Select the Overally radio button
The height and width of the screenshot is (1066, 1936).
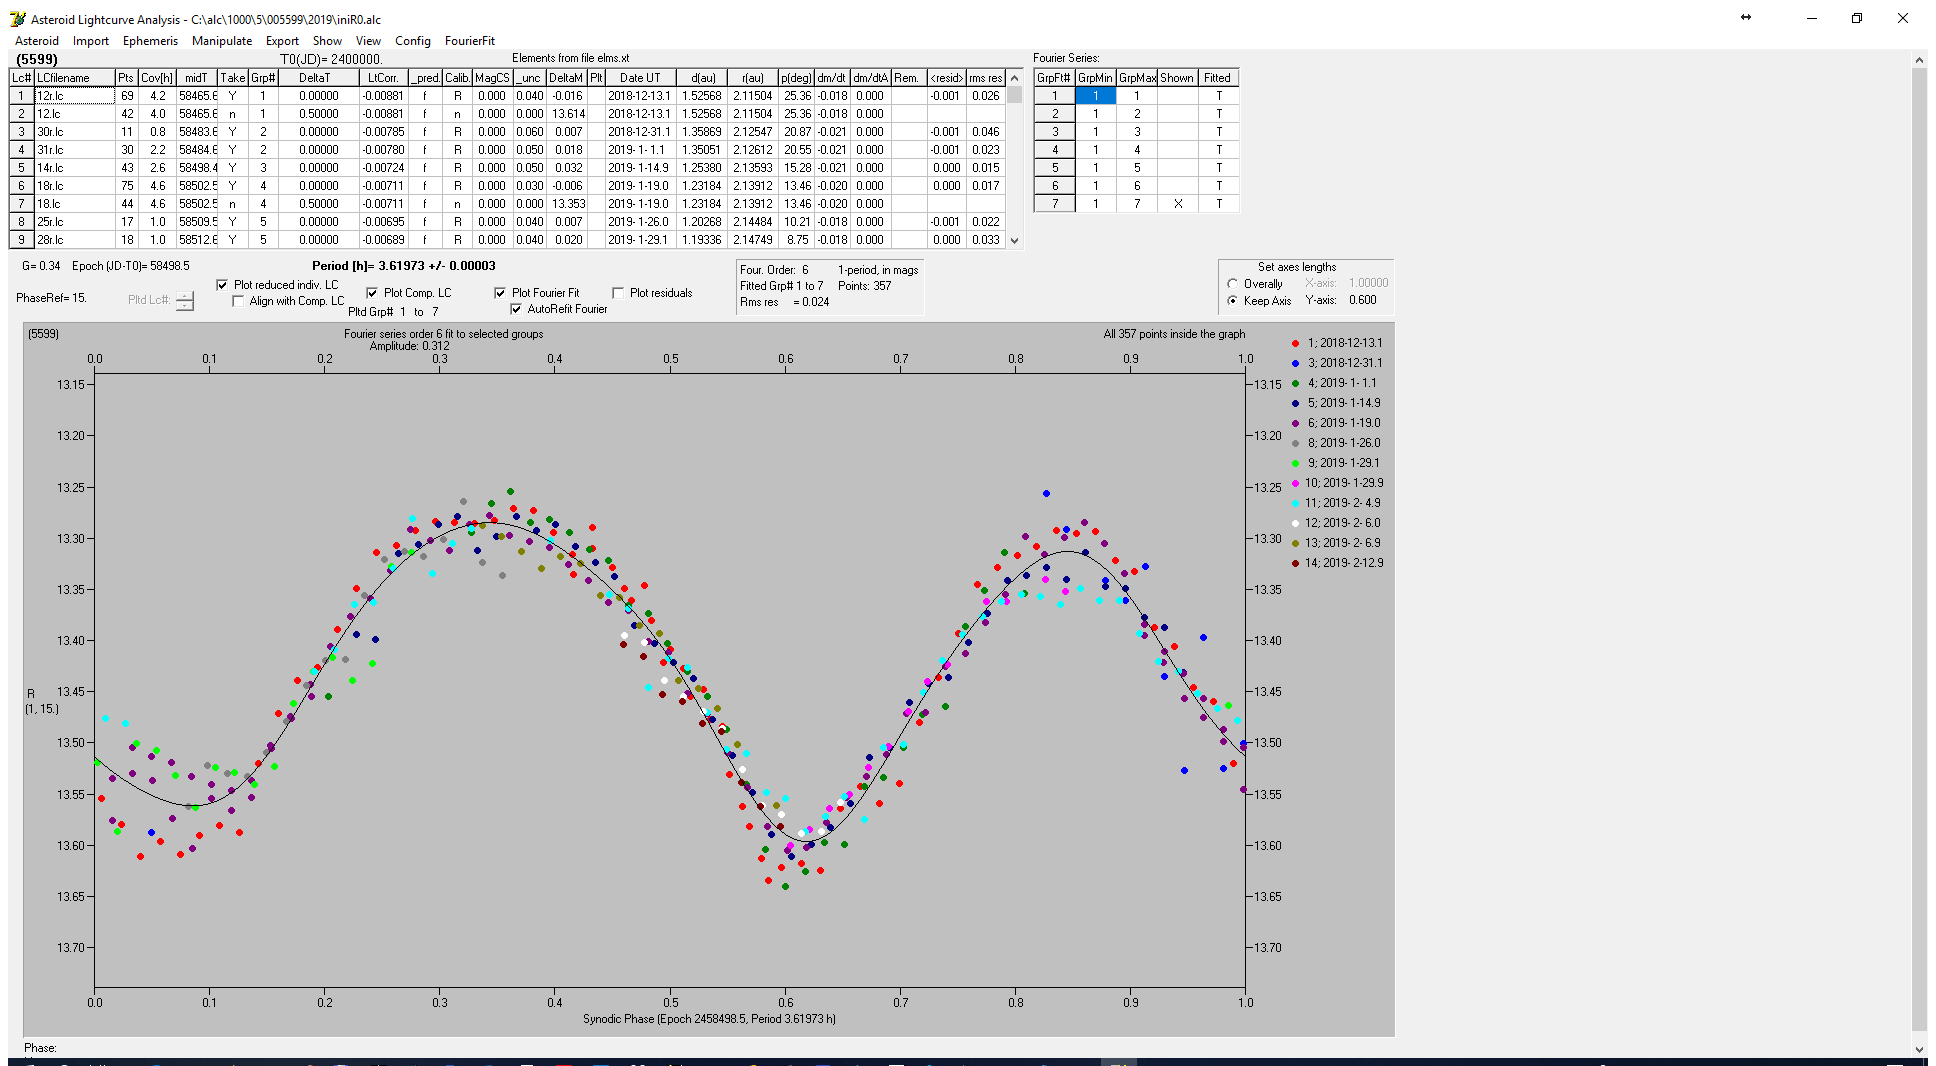[x=1233, y=284]
